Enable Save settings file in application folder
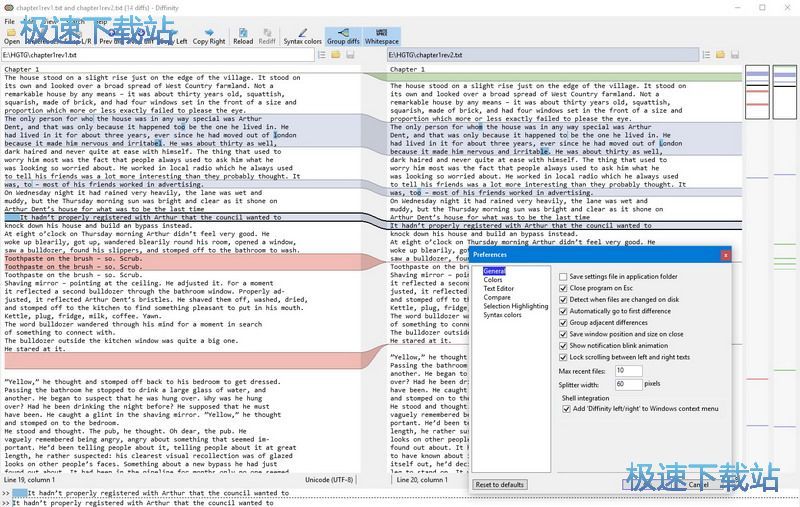This screenshot has width=800, height=507. click(x=564, y=277)
